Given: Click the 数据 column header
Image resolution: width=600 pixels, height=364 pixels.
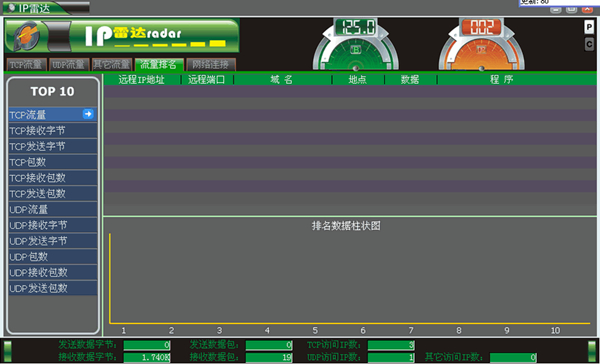Looking at the screenshot, I should tap(410, 80).
